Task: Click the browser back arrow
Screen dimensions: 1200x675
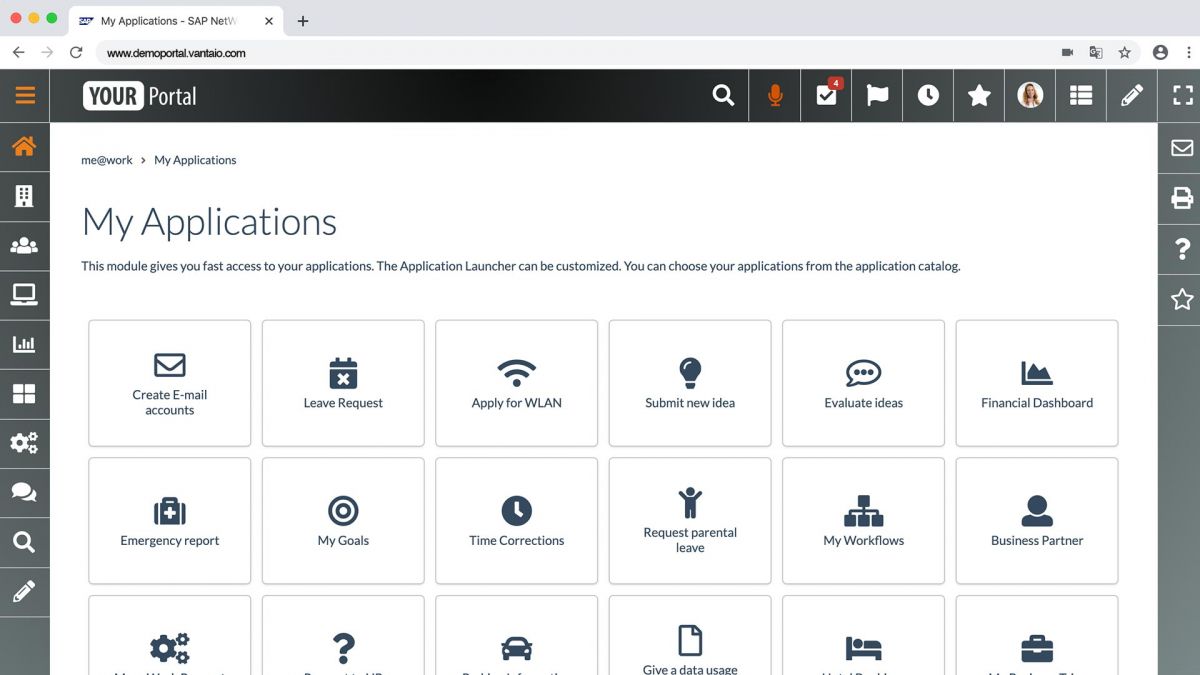Action: point(18,52)
